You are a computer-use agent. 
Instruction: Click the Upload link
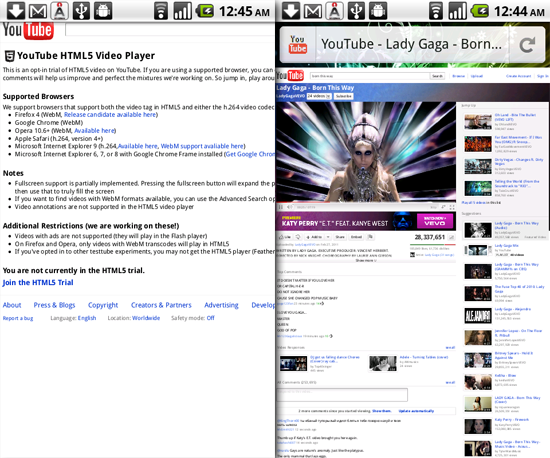click(477, 76)
